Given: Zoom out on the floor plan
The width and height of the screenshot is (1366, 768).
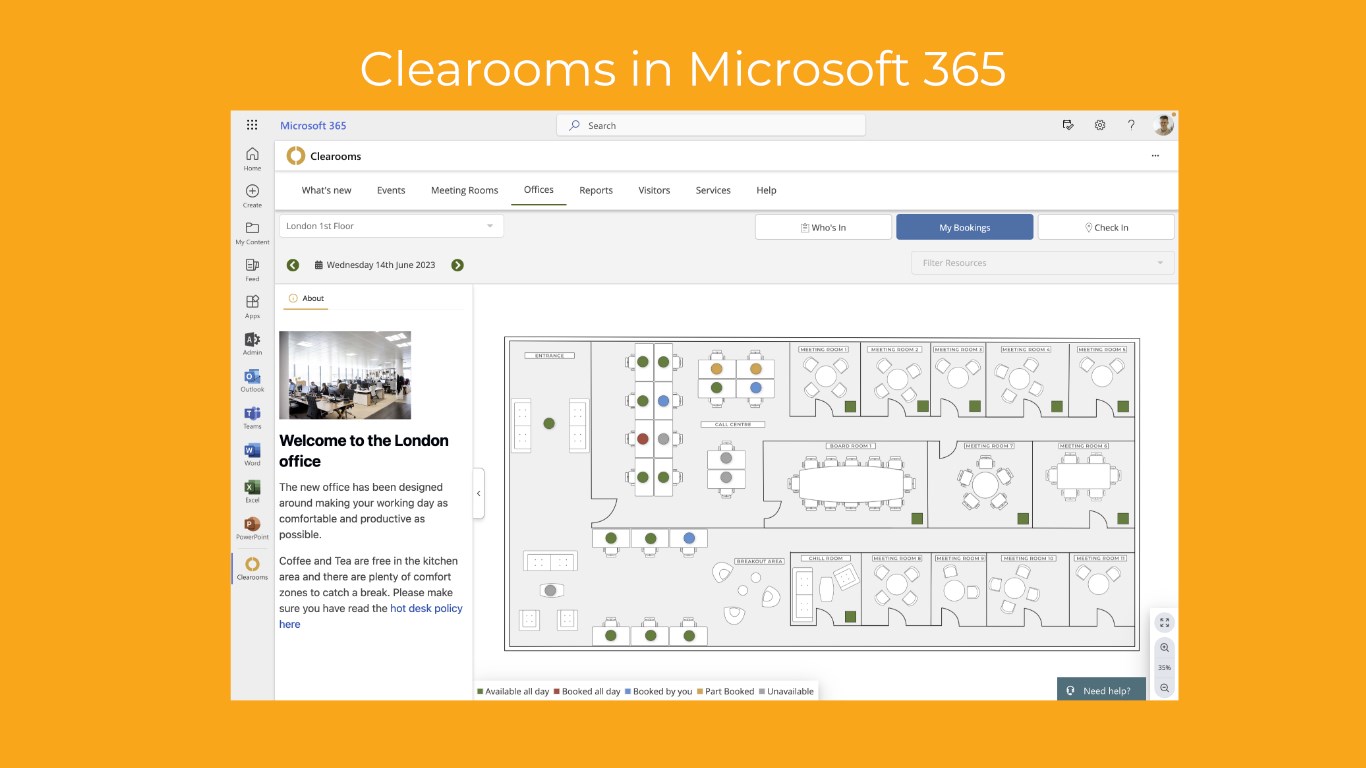Looking at the screenshot, I should coord(1164,688).
